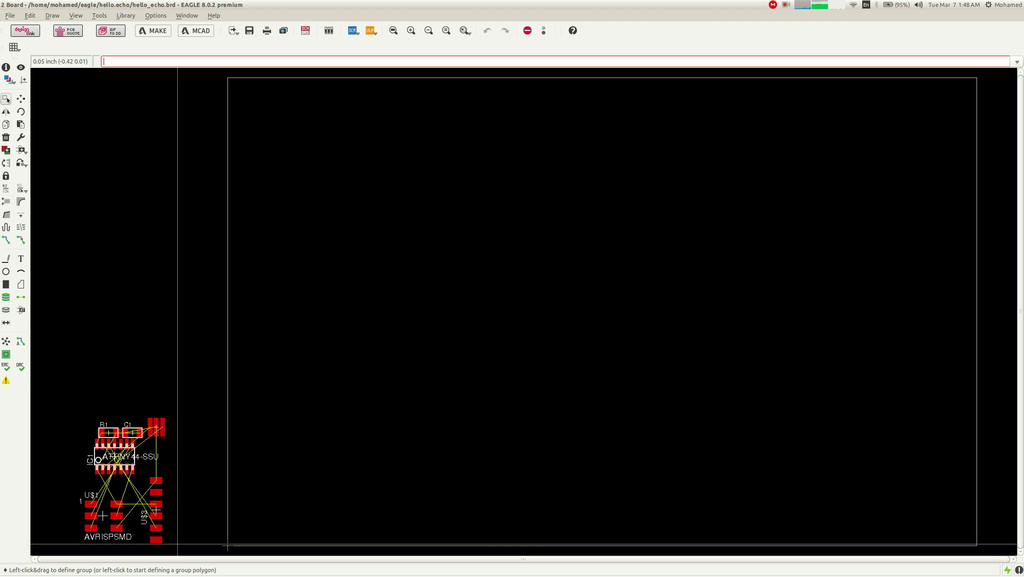Select the Arc tool
This screenshot has height=577, width=1024.
tap(21, 272)
